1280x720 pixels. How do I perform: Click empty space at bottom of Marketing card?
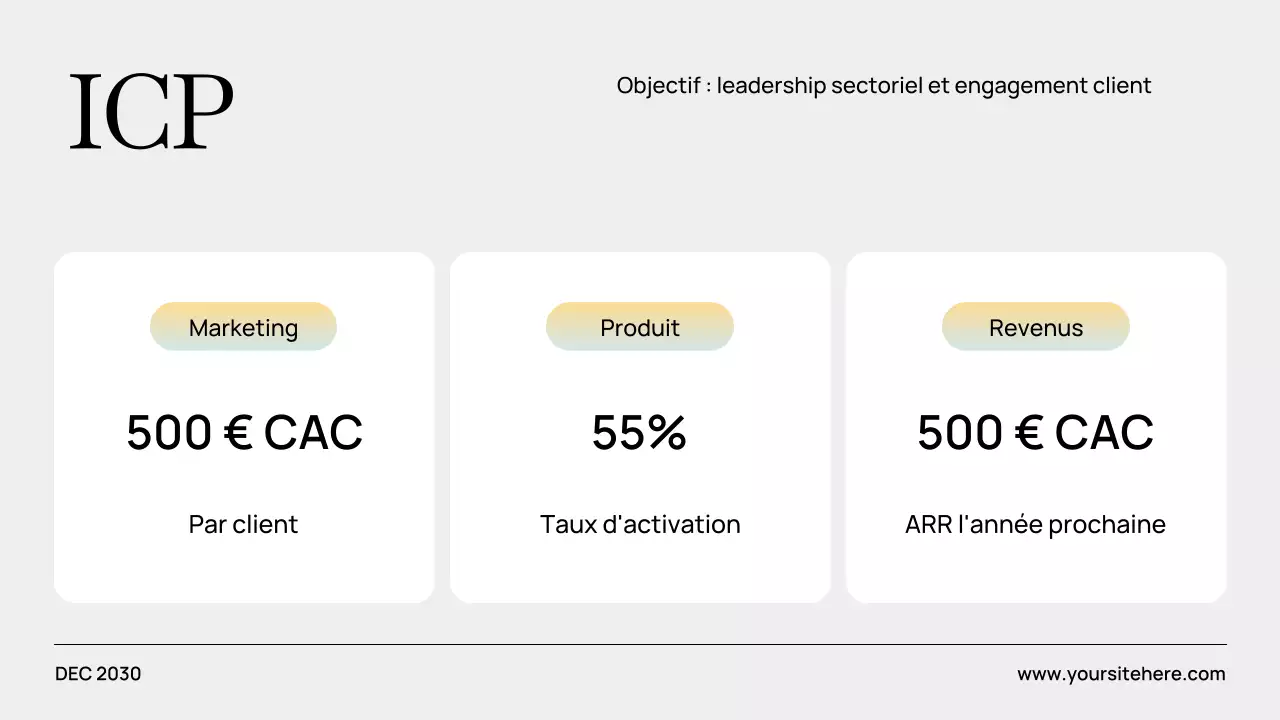coord(244,575)
